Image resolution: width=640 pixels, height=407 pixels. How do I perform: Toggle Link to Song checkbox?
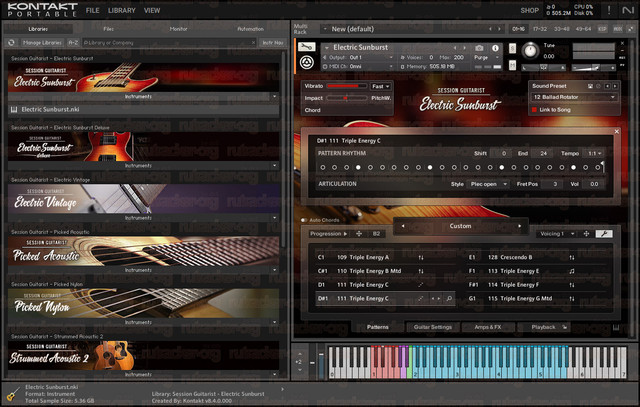(x=534, y=110)
